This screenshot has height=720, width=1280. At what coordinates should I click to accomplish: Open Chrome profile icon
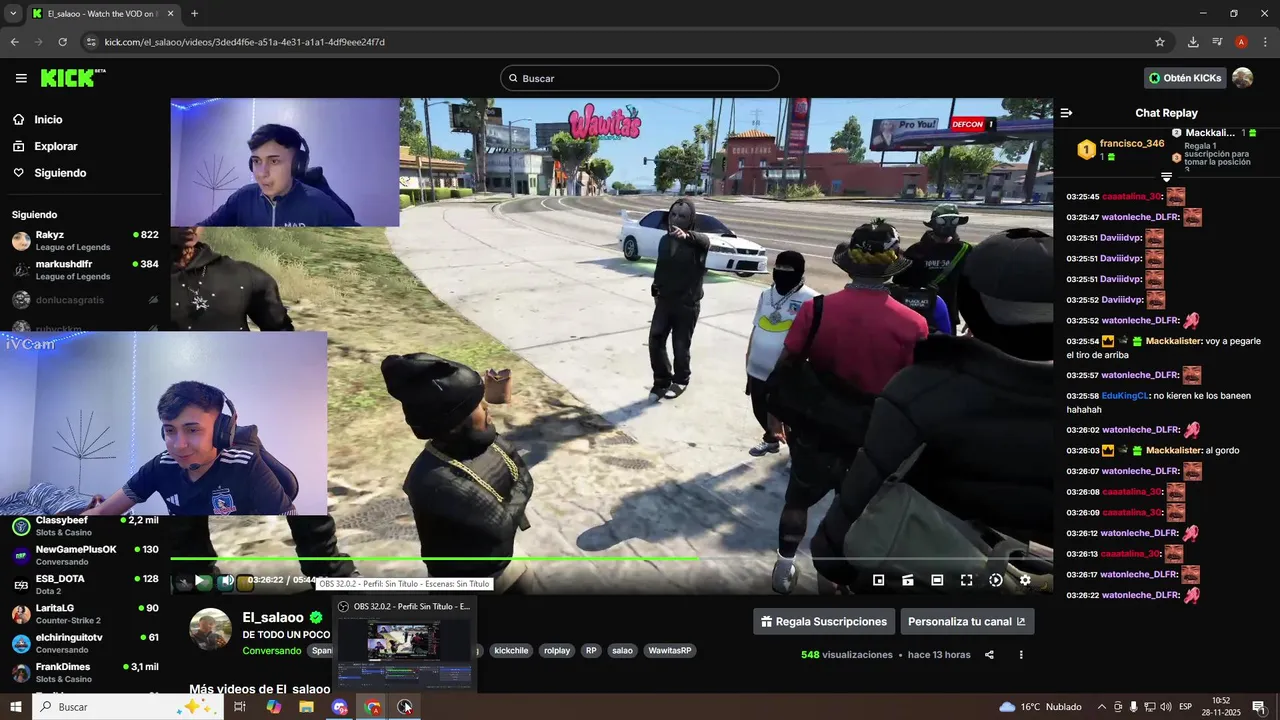1241,42
